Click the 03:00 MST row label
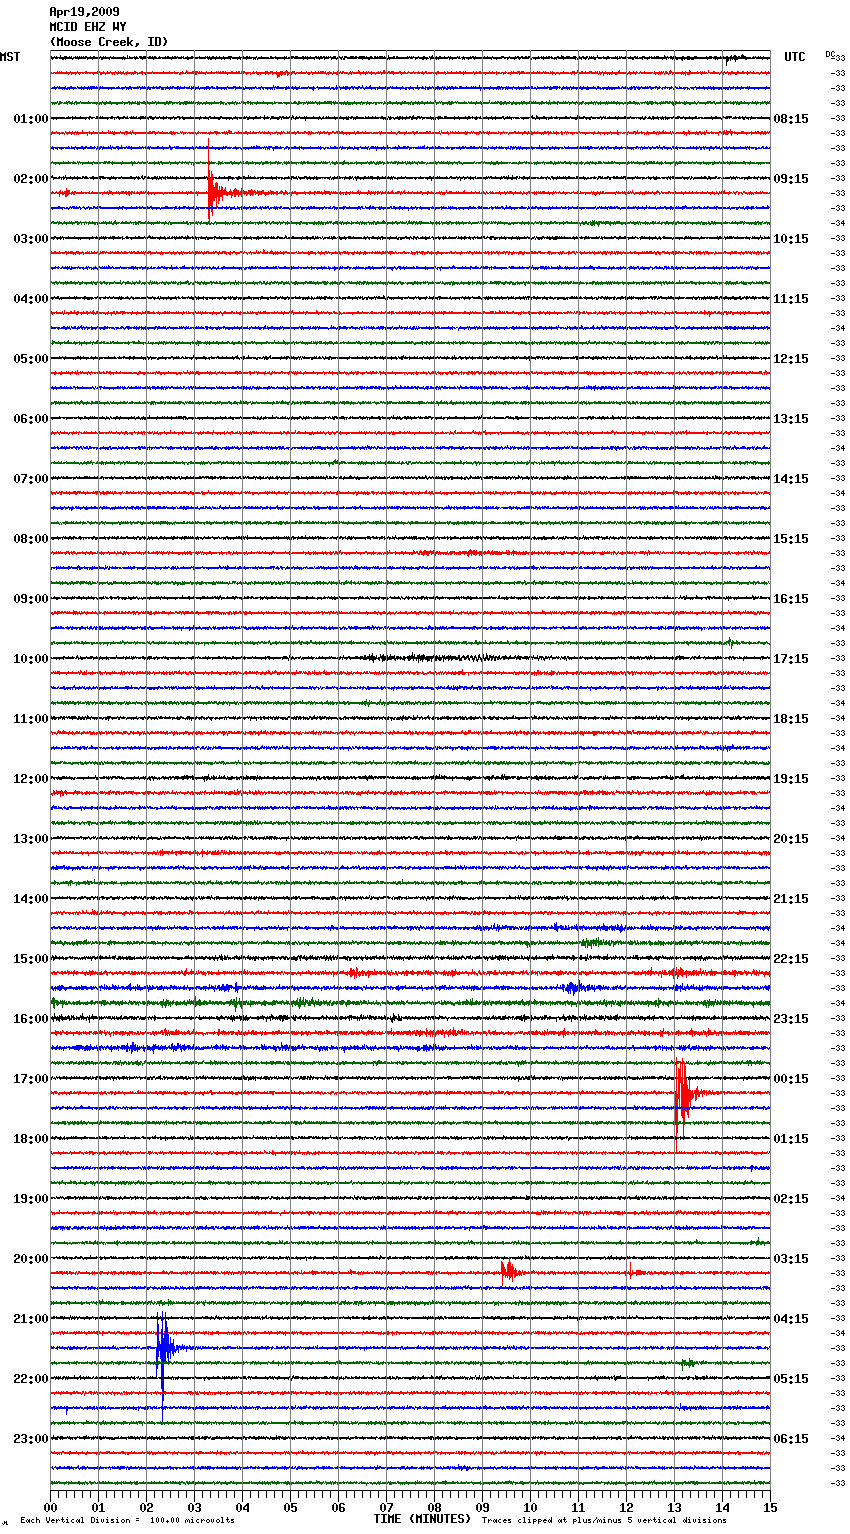The height and width of the screenshot is (1534, 850). pos(31,239)
